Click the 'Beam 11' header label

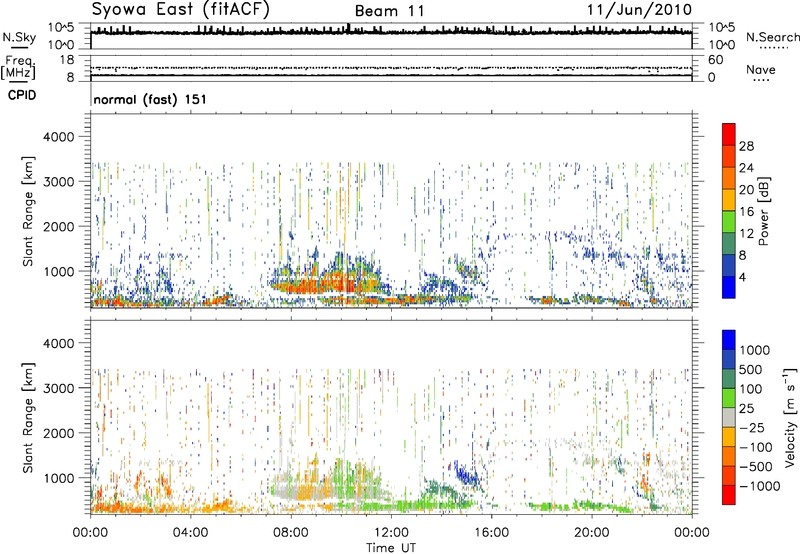click(x=390, y=11)
